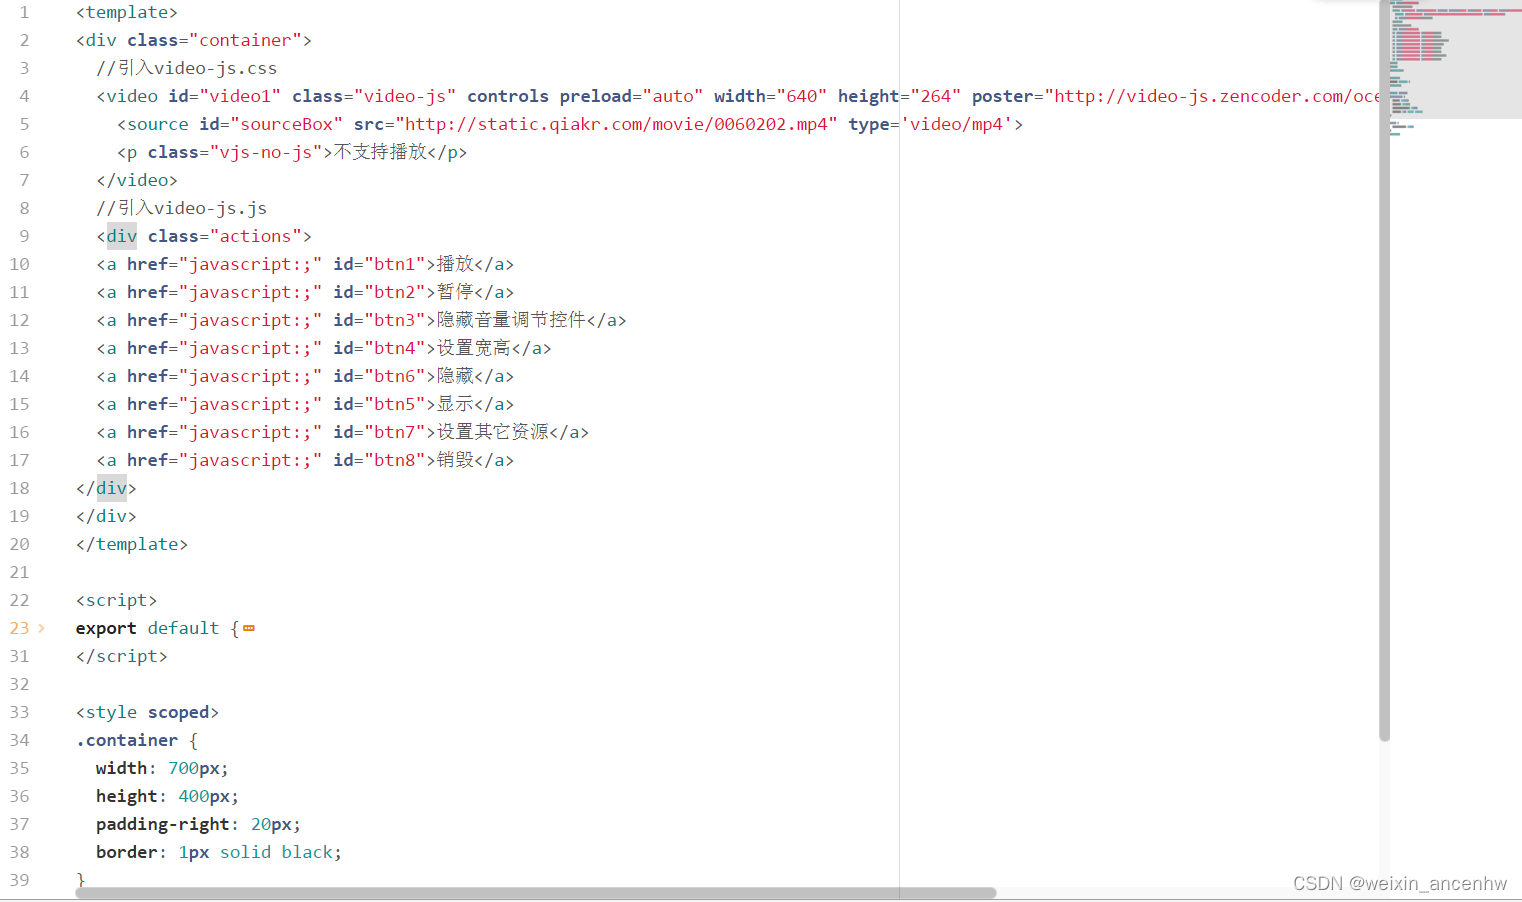
Task: Click the 'btn1' id value on line 10
Action: [395, 264]
